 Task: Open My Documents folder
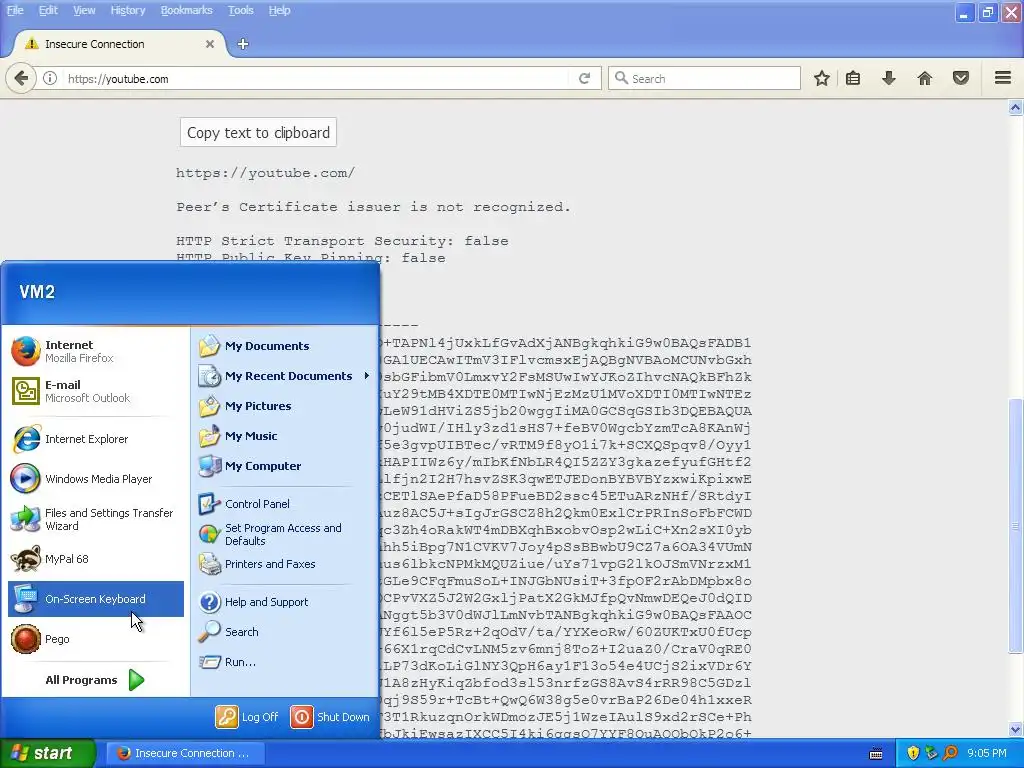(x=284, y=346)
